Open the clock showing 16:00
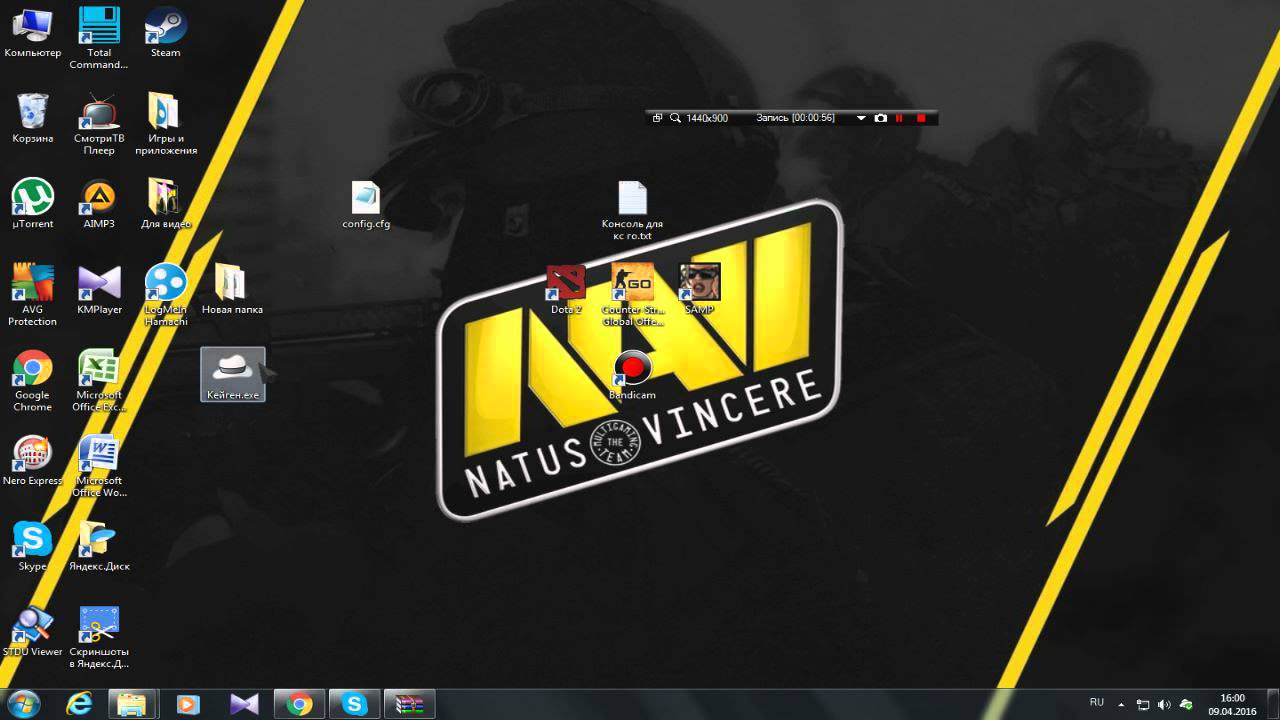This screenshot has height=720, width=1280. click(x=1232, y=704)
